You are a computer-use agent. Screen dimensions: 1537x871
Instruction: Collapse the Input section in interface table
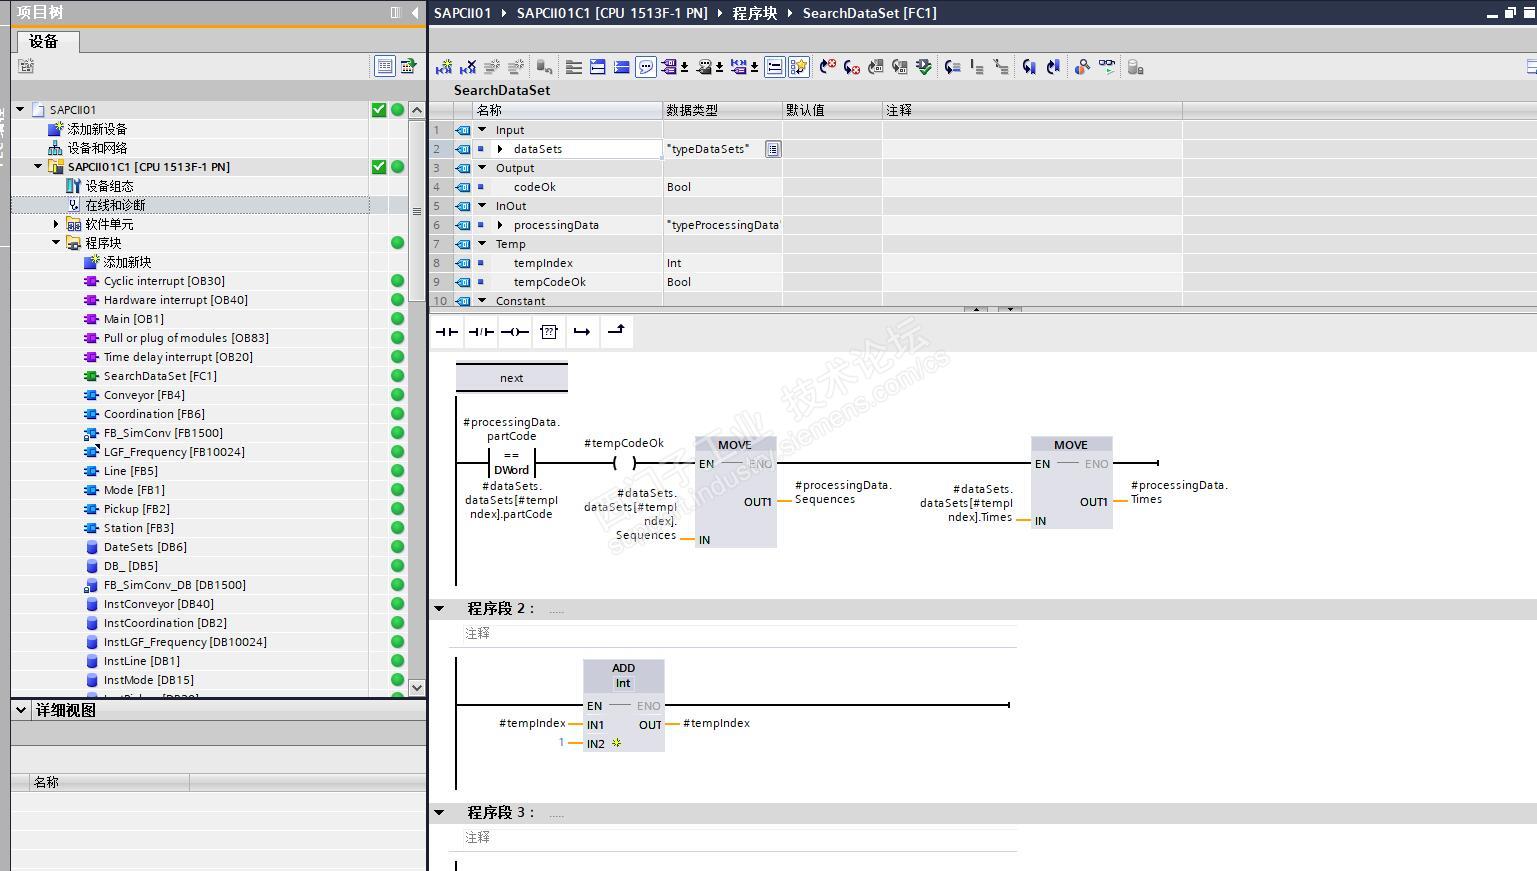(482, 130)
